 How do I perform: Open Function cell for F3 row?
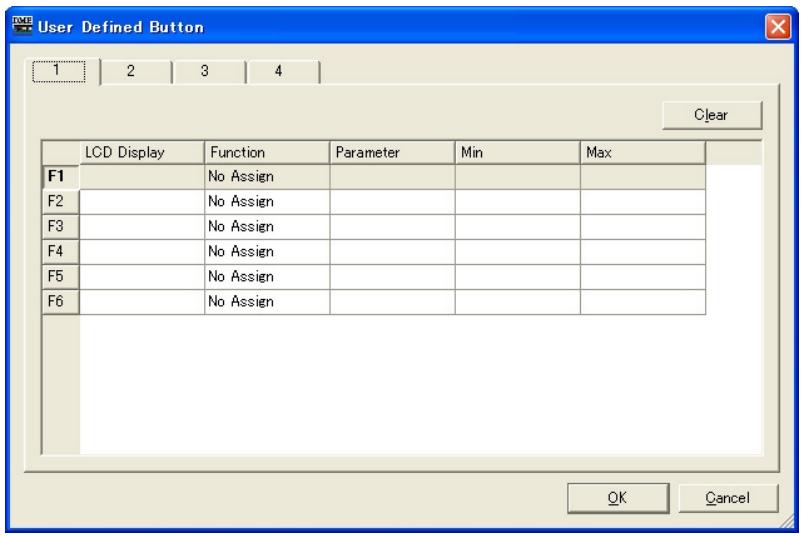point(267,227)
